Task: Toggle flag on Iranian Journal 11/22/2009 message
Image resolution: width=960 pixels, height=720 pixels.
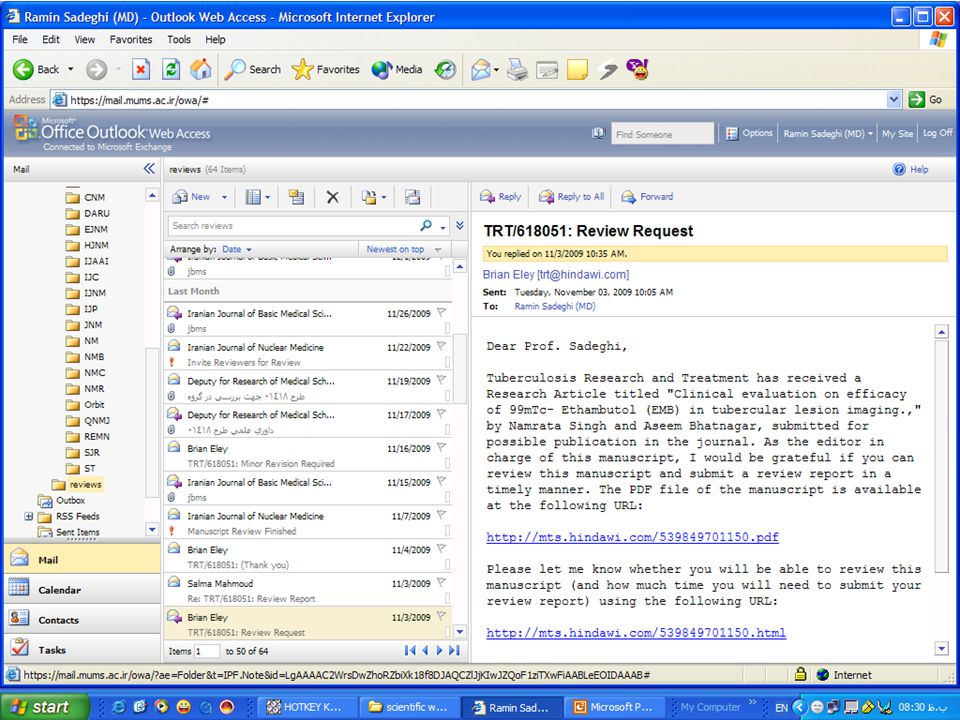Action: (441, 347)
